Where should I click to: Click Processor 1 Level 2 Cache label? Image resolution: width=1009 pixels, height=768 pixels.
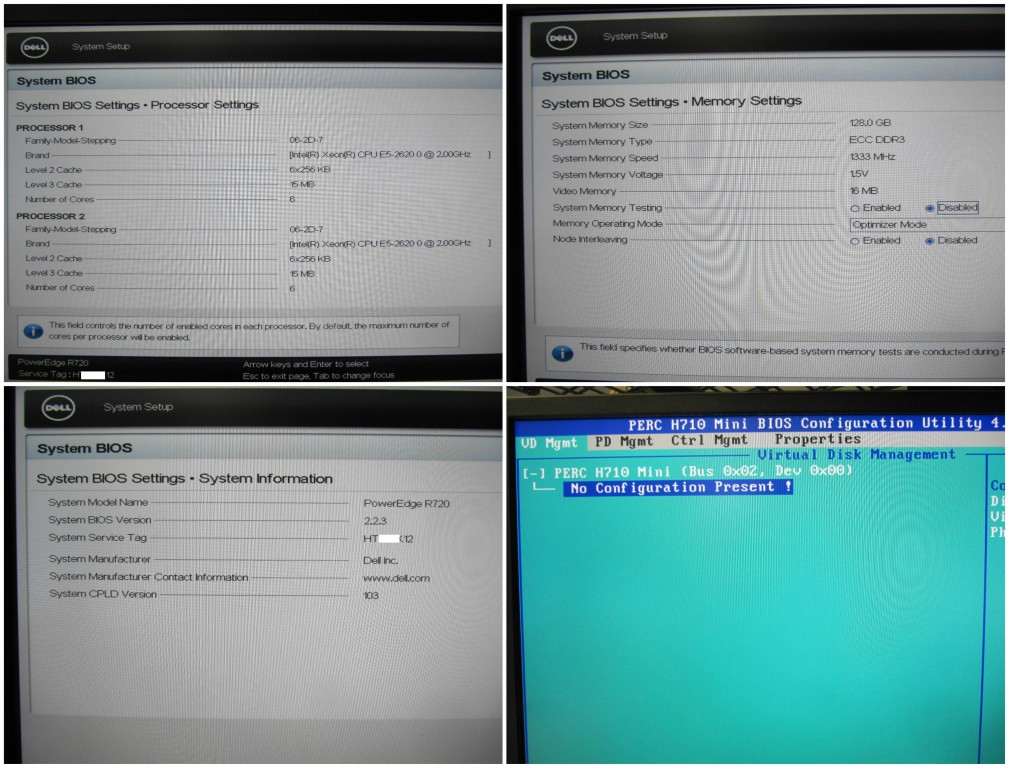[53, 170]
